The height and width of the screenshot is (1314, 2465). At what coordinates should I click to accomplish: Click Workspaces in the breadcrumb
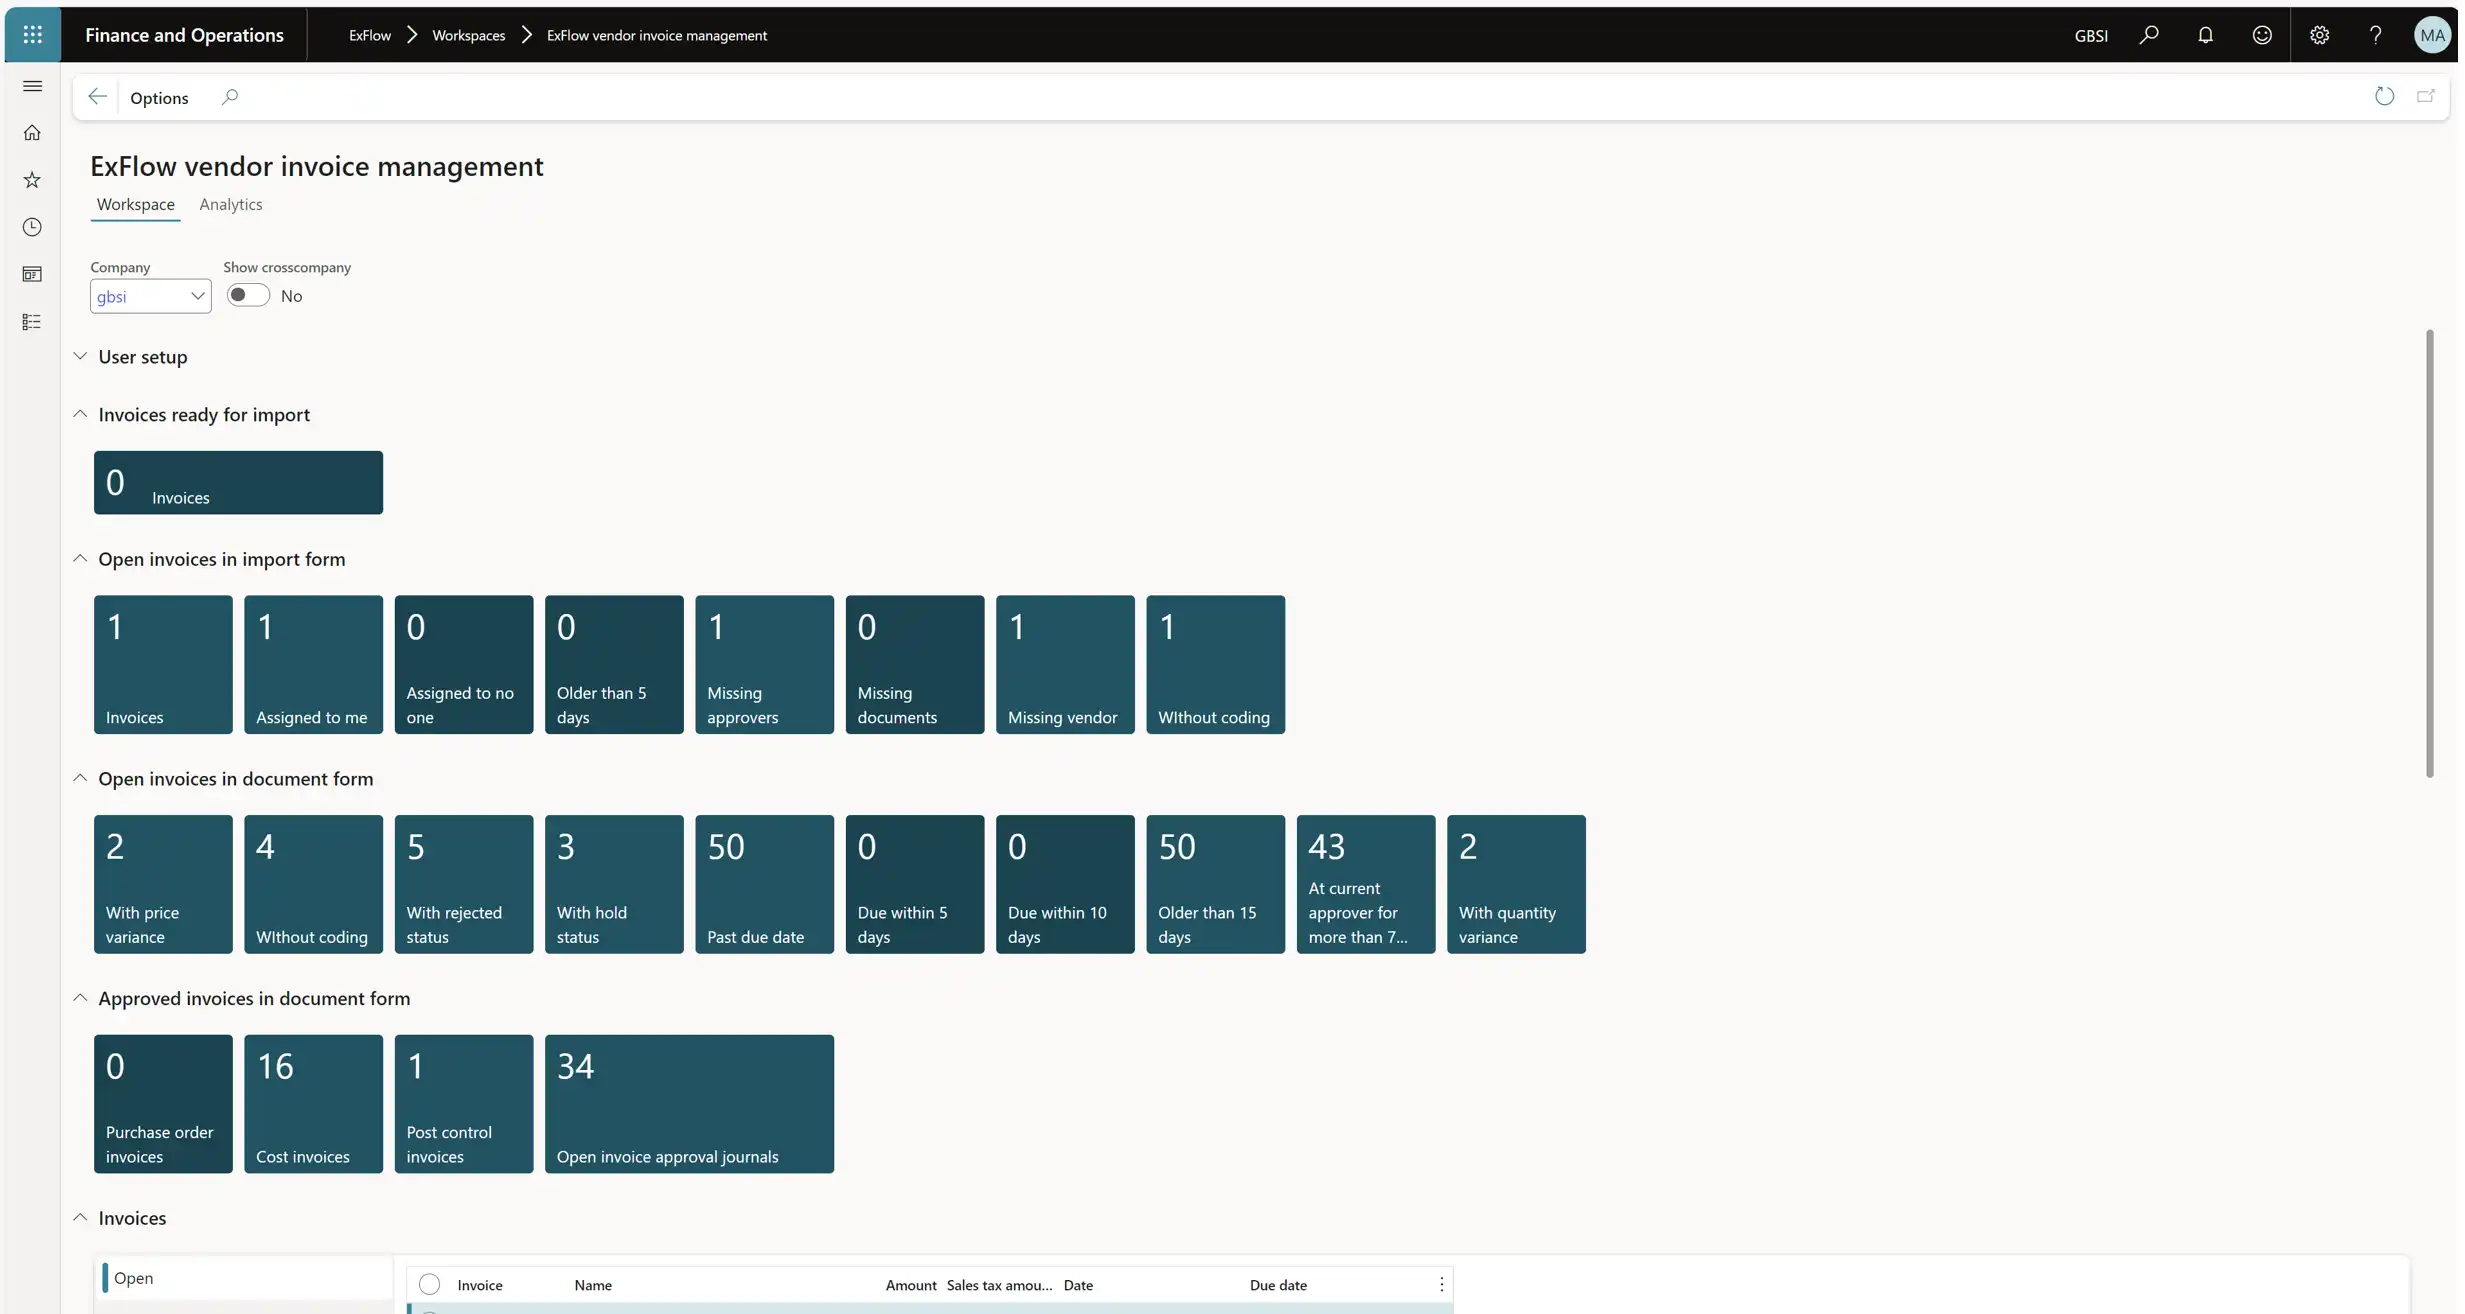pos(468,35)
